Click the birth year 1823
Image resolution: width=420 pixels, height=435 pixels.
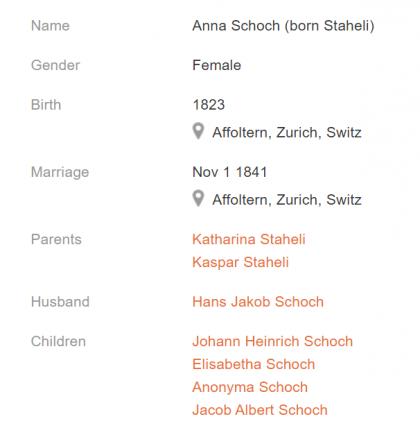[x=209, y=105]
